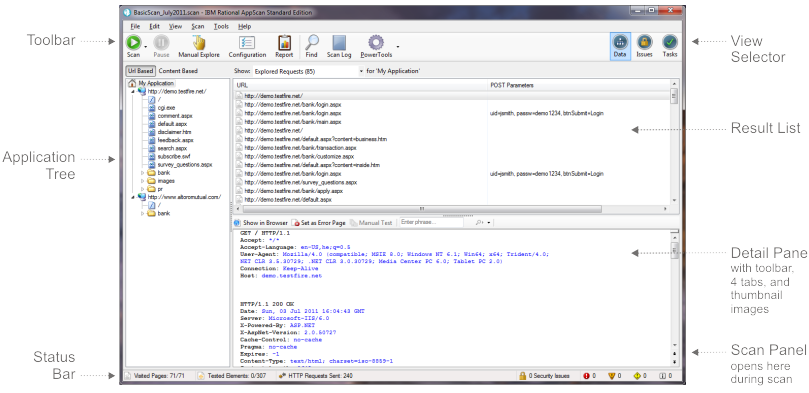Select the bank/main.aspx result row
The width and height of the screenshot is (809, 393).
[452, 122]
